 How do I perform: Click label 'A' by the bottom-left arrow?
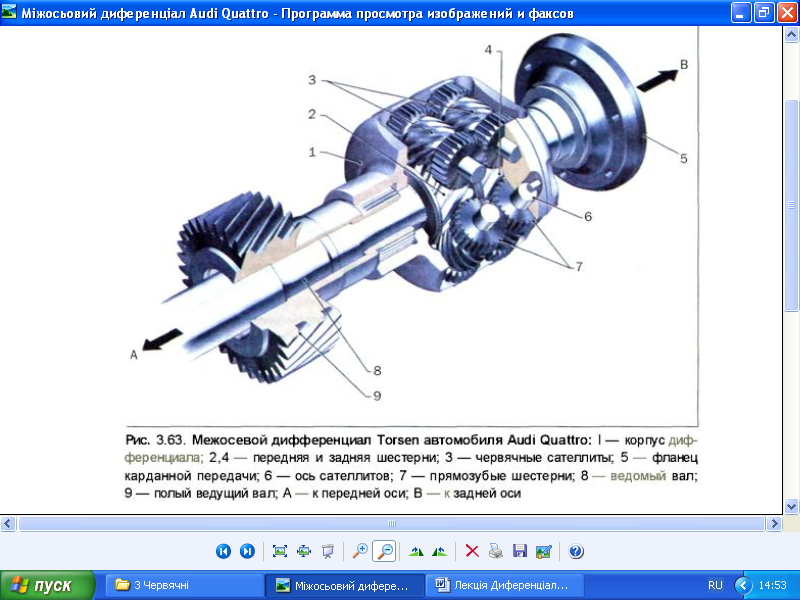tap(134, 355)
